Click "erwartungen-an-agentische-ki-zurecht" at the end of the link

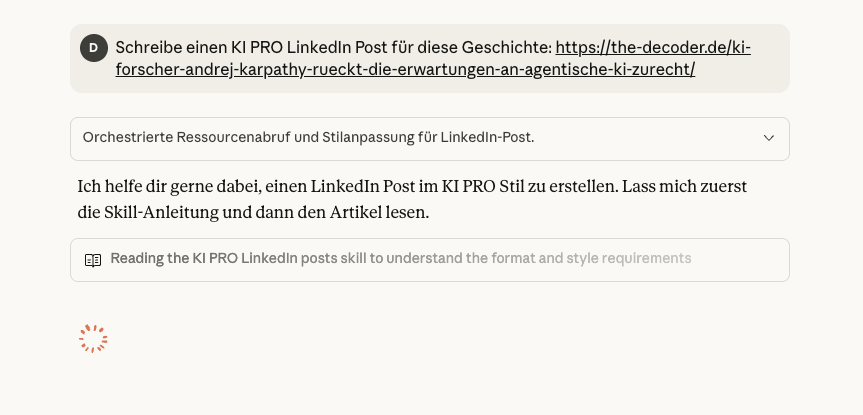[560, 70]
